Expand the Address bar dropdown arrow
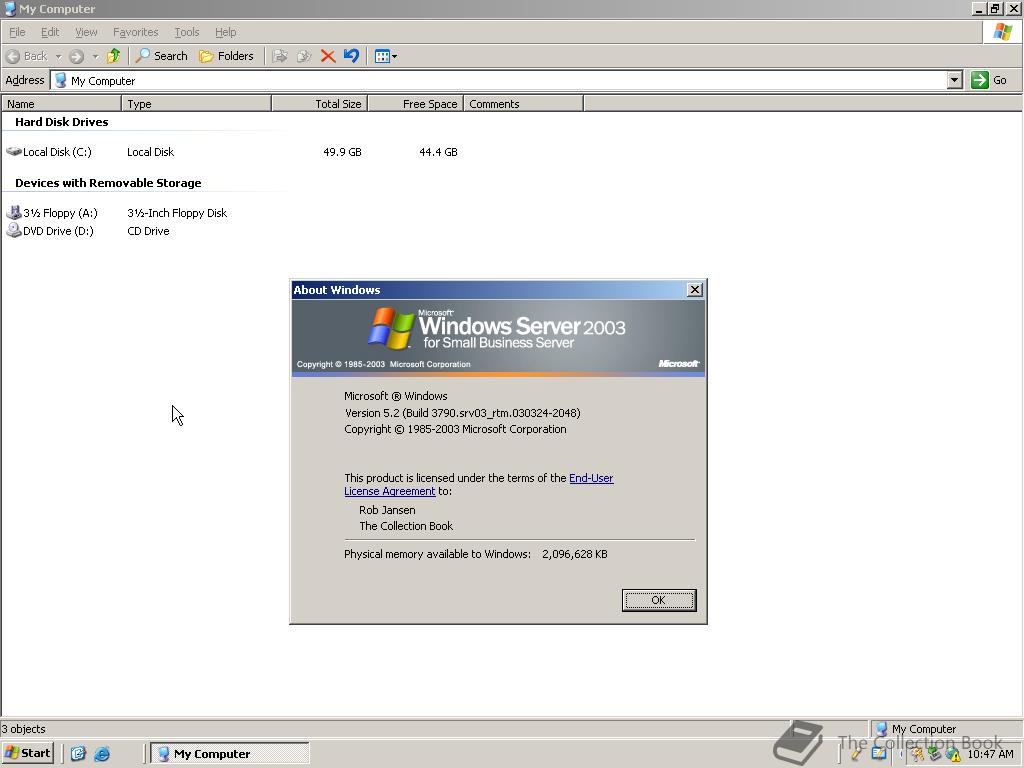The height and width of the screenshot is (768, 1024). point(954,80)
